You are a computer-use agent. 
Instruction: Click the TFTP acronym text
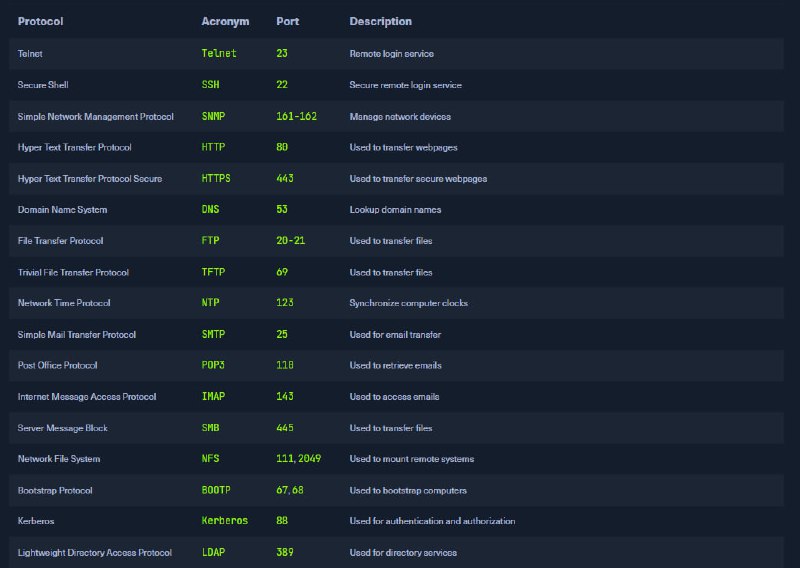pos(213,272)
